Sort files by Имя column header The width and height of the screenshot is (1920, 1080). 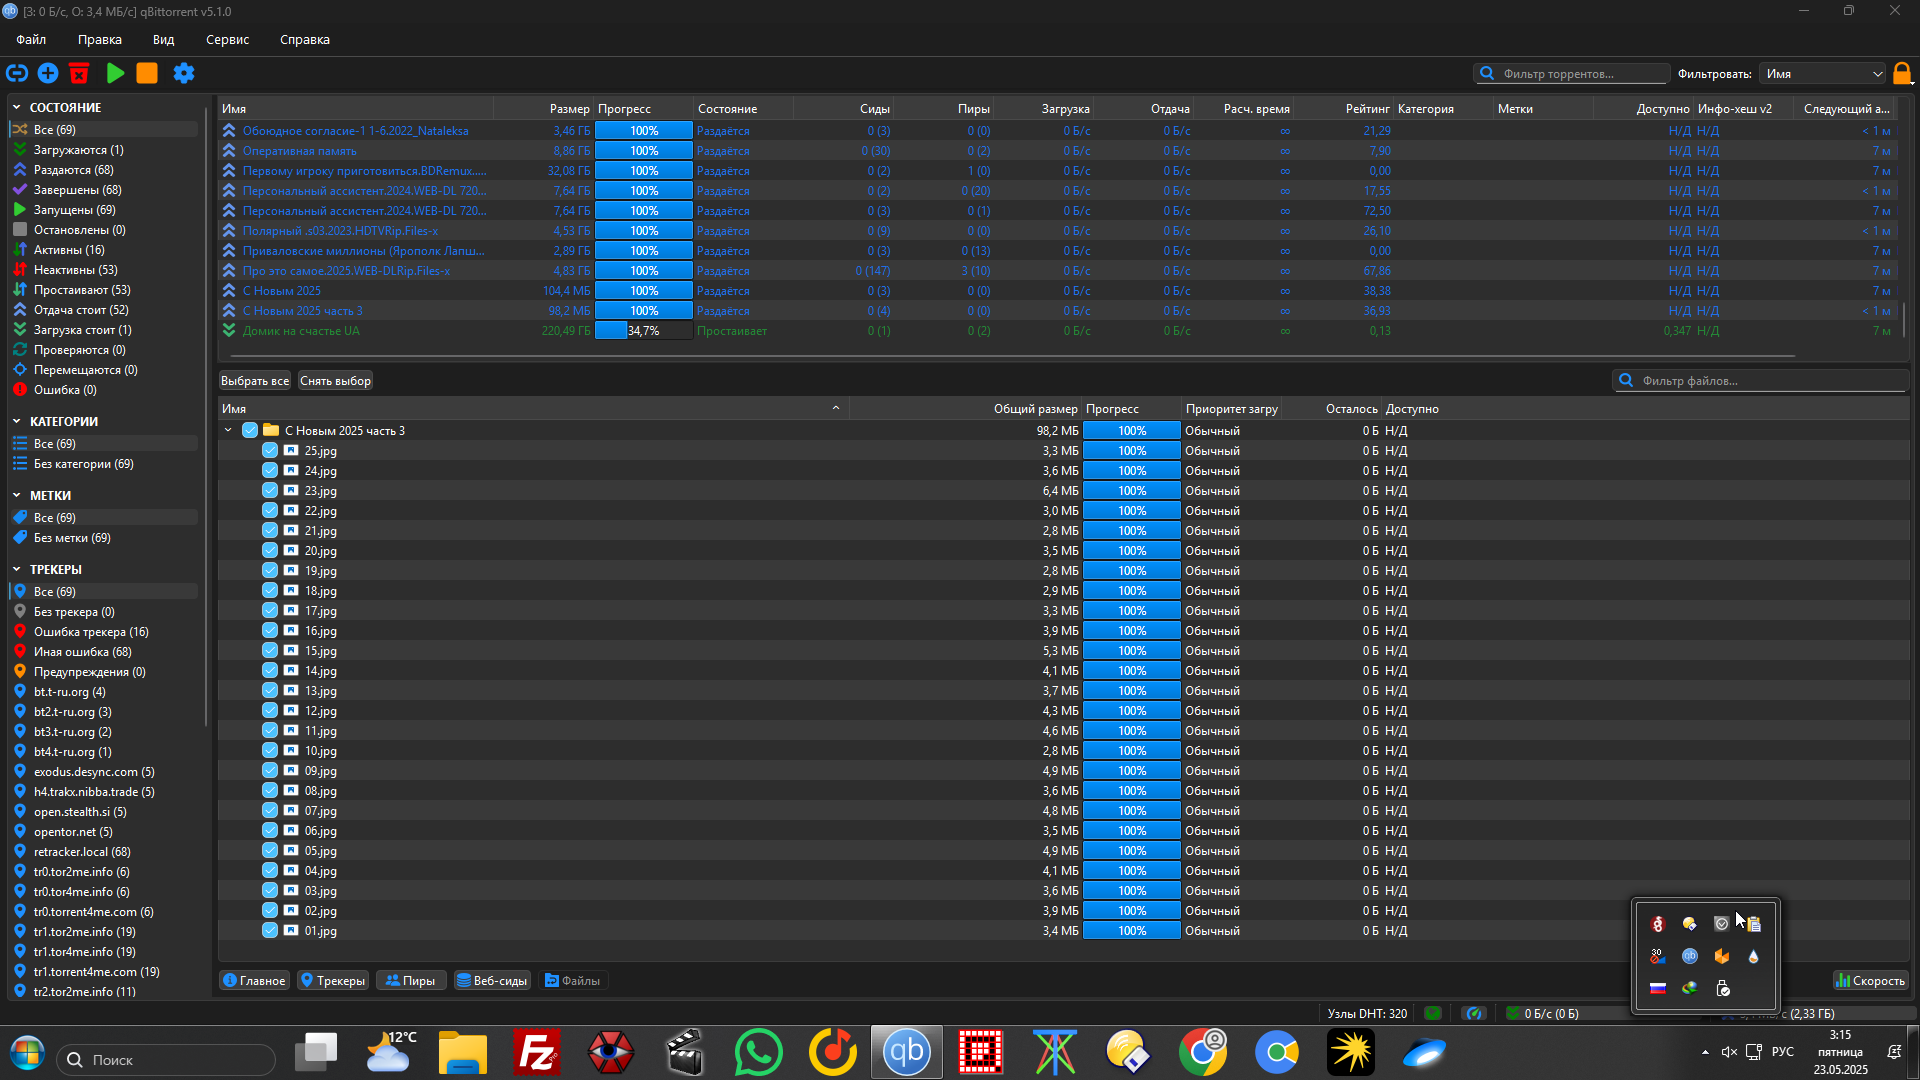pyautogui.click(x=533, y=408)
